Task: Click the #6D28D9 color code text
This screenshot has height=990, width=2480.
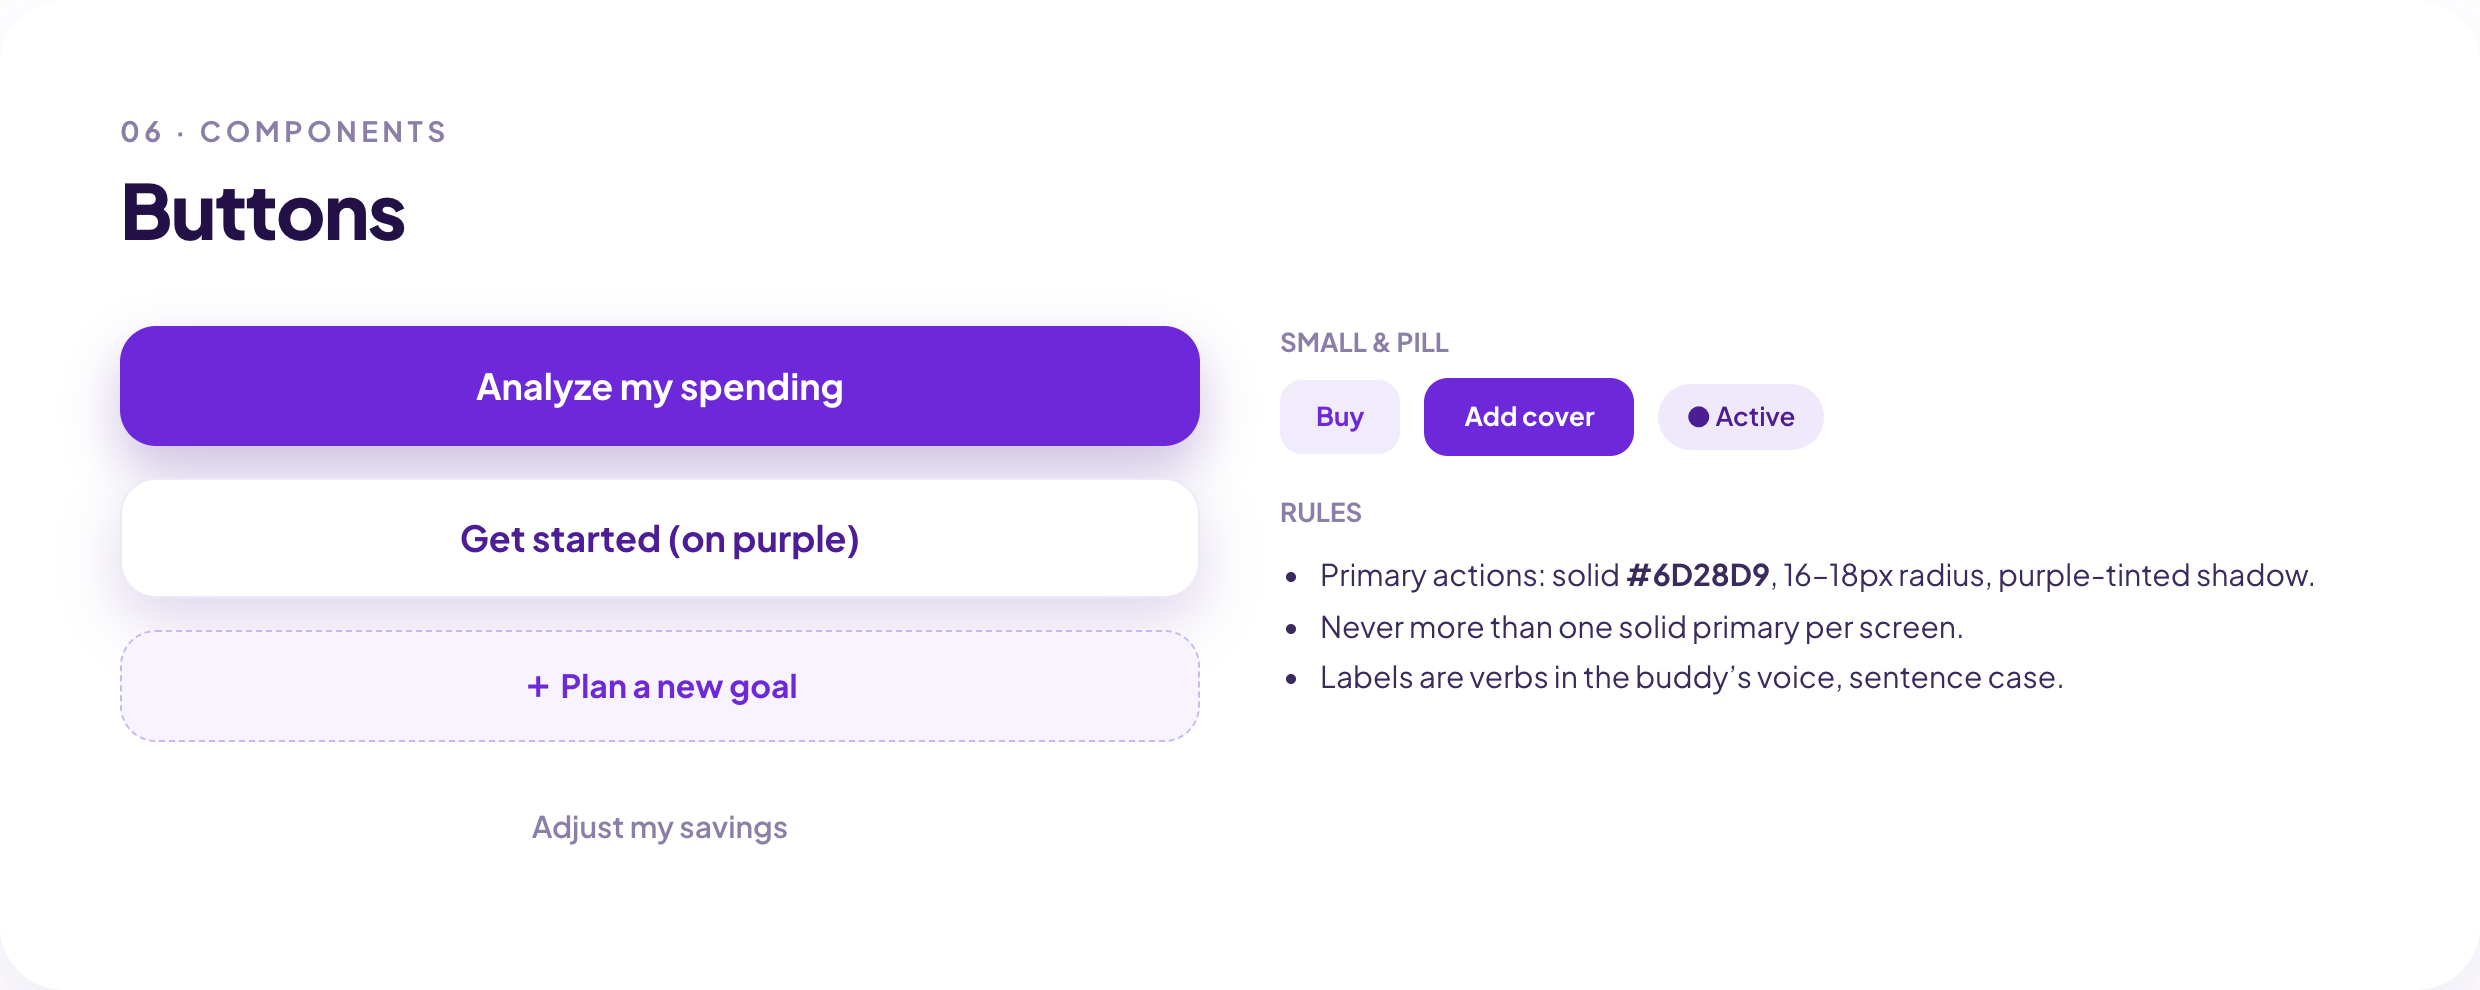Action: pos(1698,575)
